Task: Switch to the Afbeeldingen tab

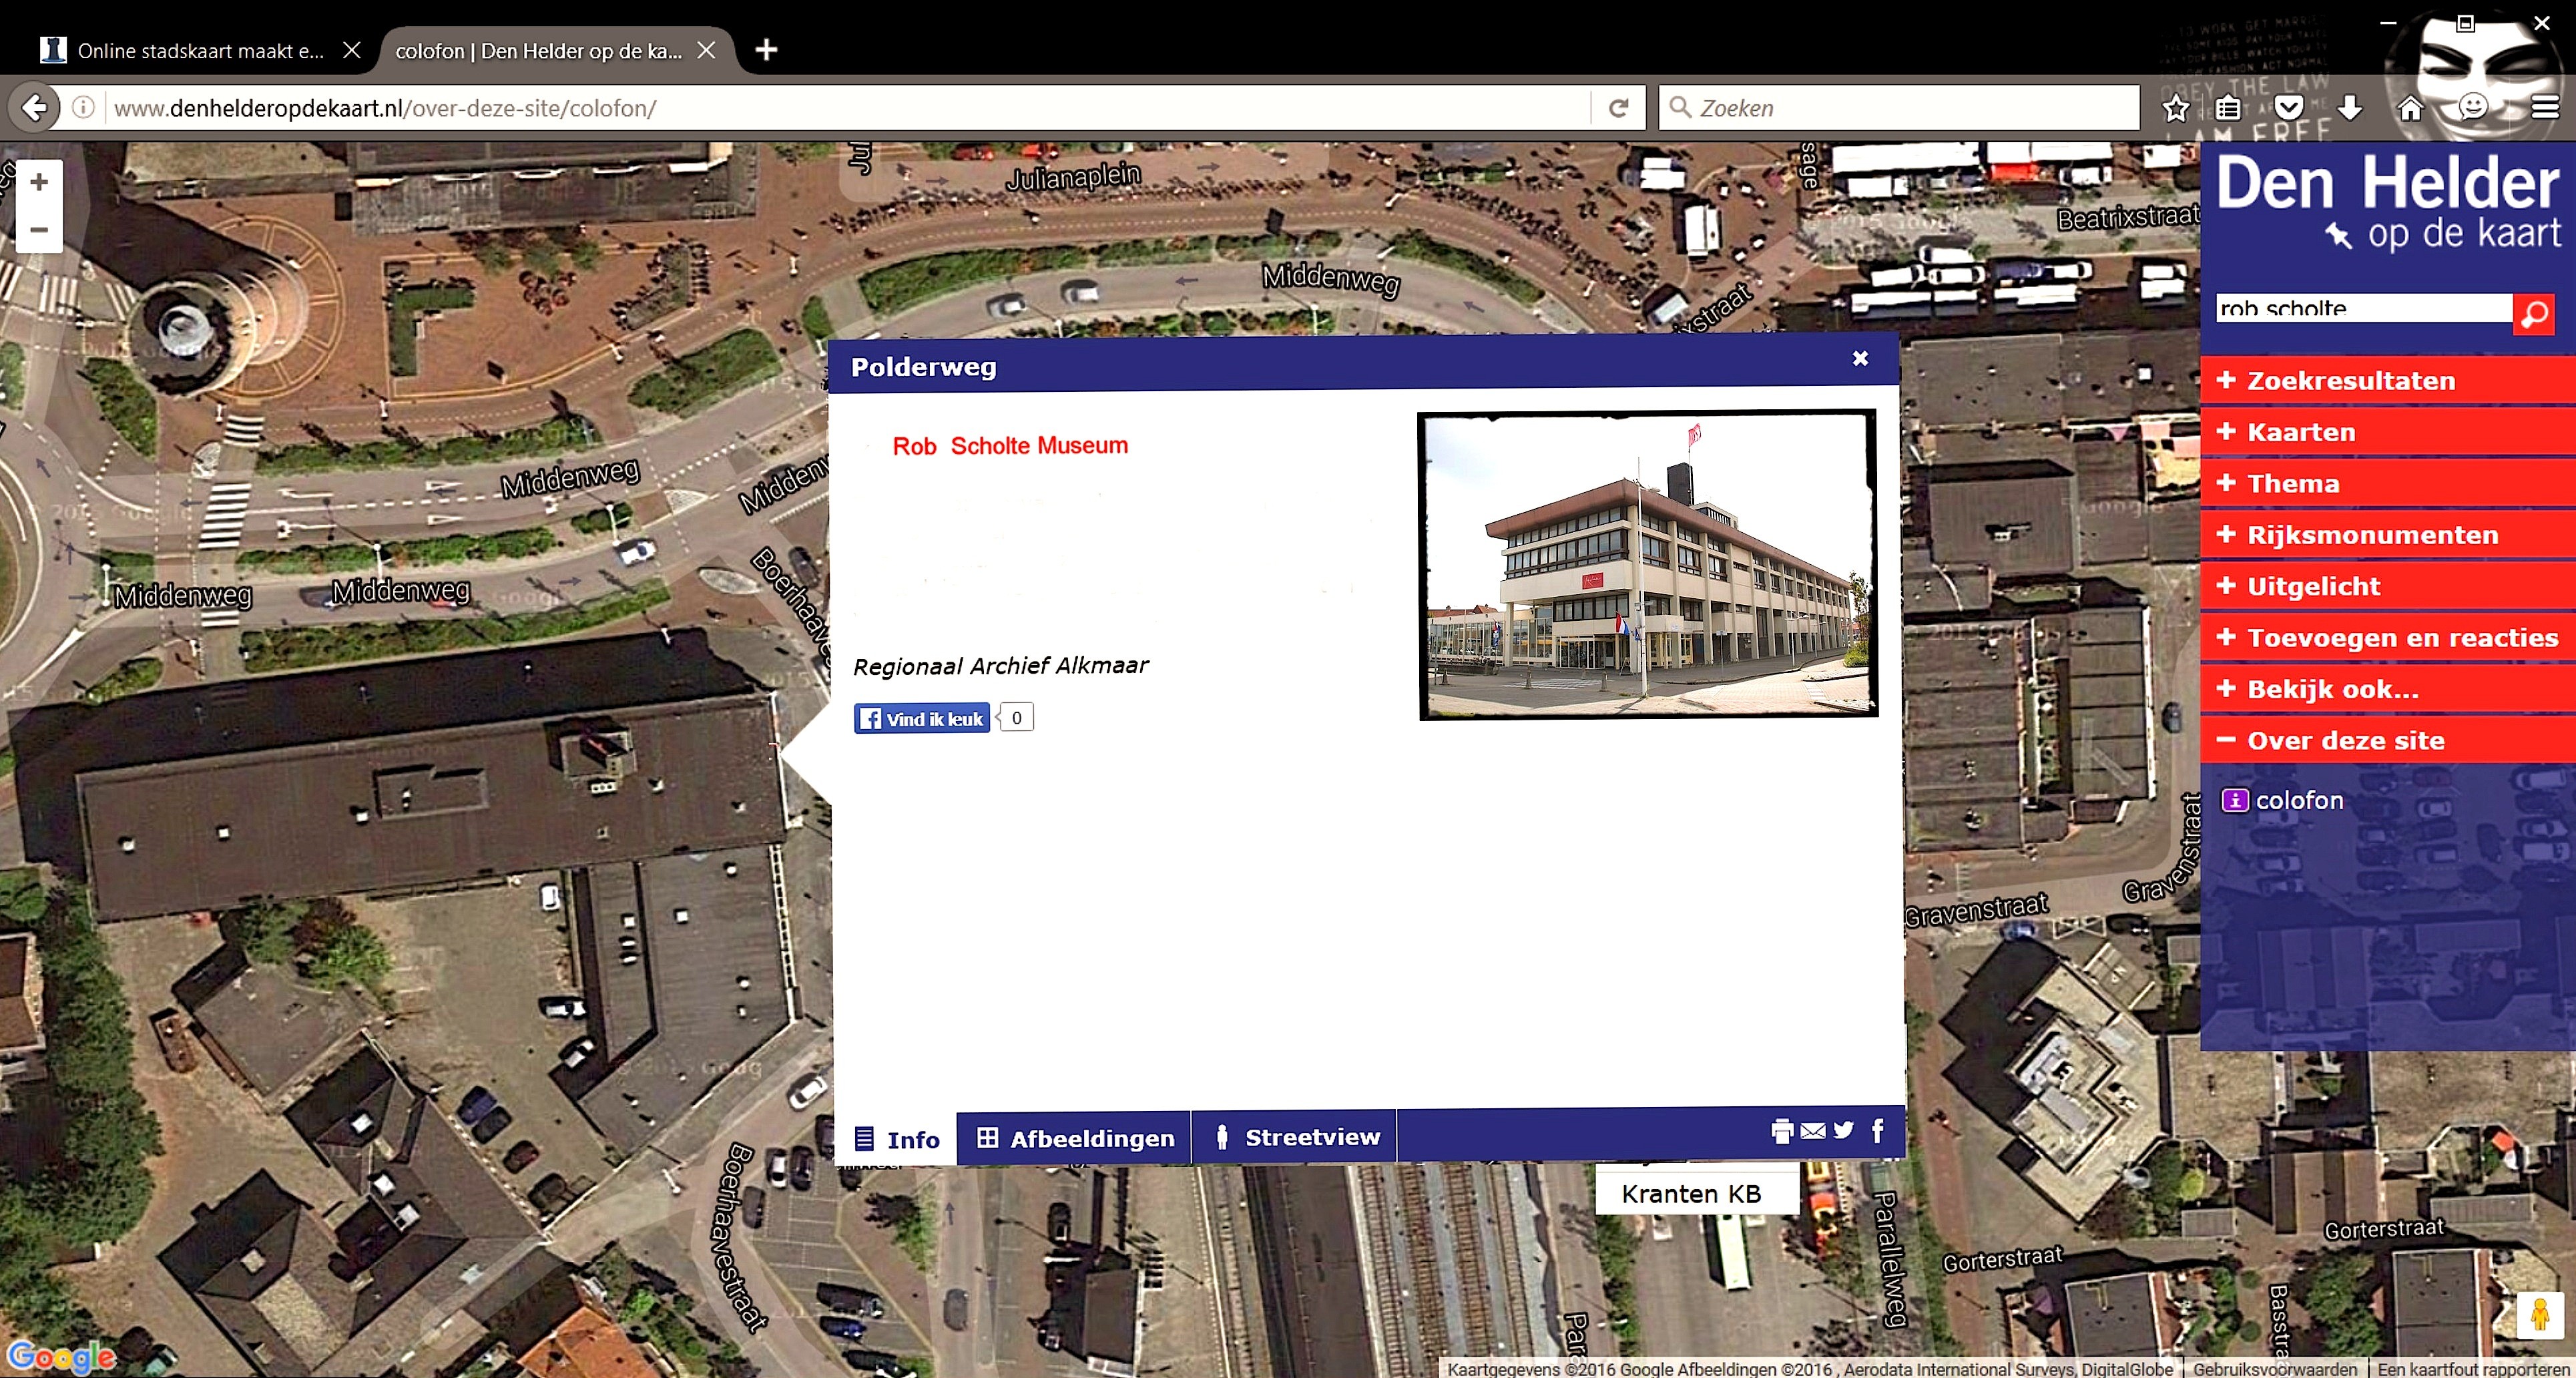Action: click(x=1076, y=1138)
